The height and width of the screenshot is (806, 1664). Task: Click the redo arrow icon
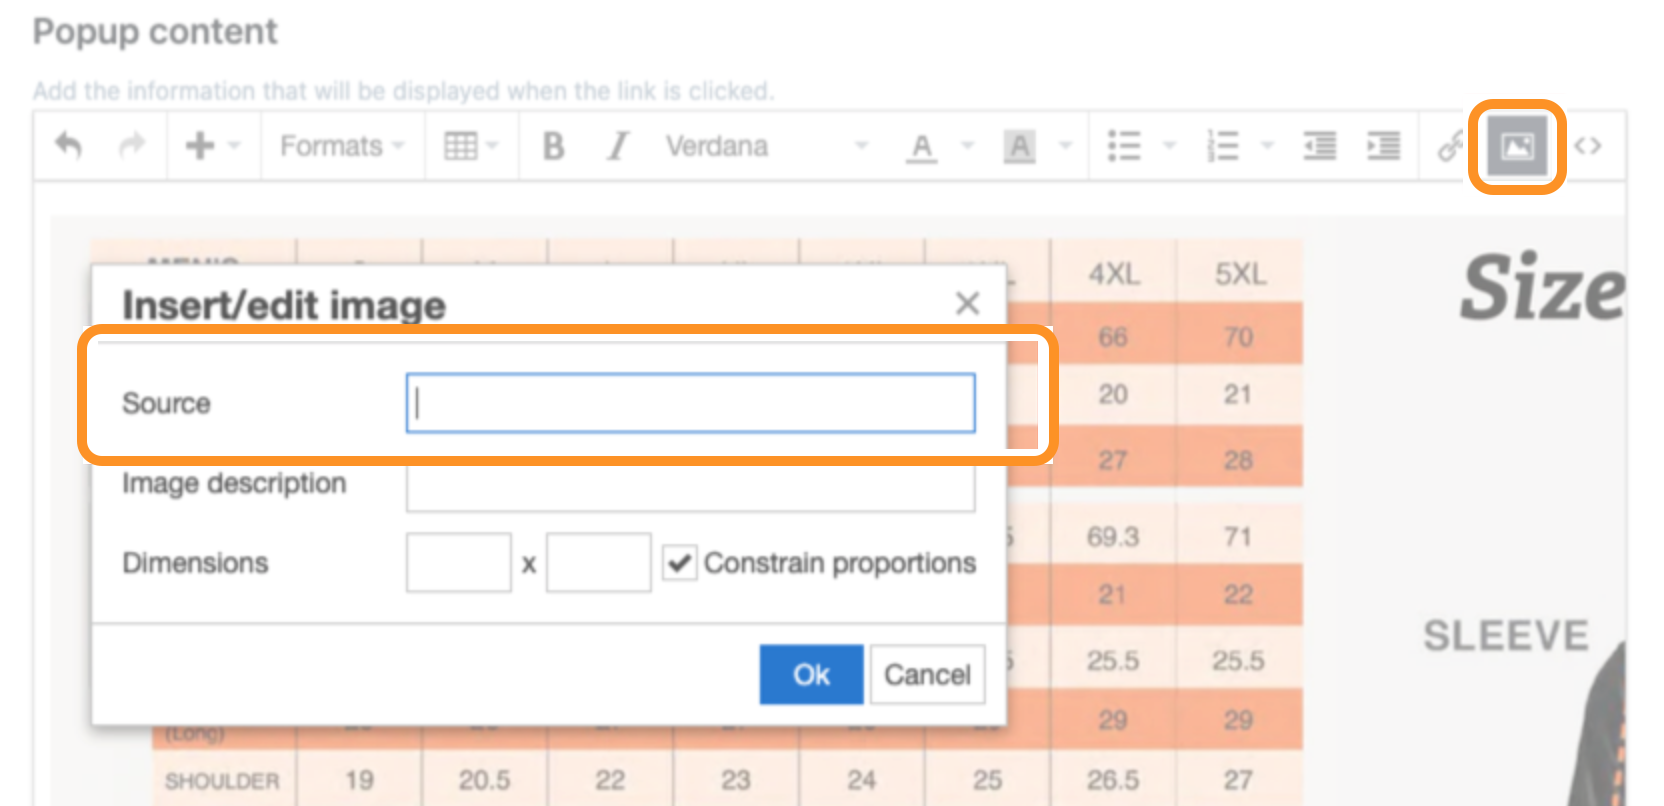coord(131,146)
